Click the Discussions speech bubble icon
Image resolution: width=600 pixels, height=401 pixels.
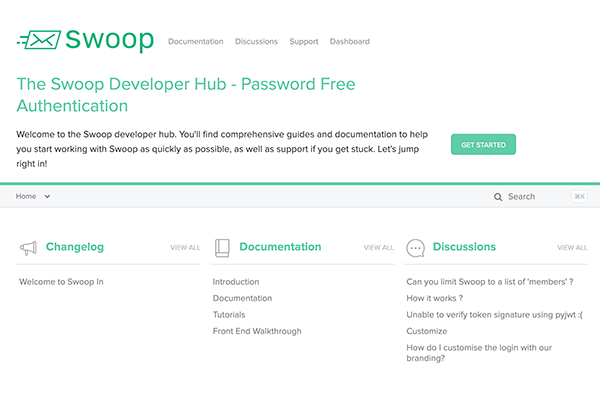click(416, 248)
